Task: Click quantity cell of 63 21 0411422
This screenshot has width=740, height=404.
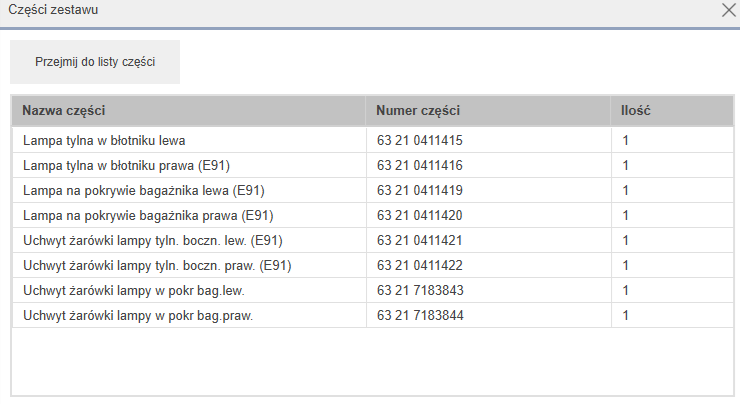Action: click(672, 265)
